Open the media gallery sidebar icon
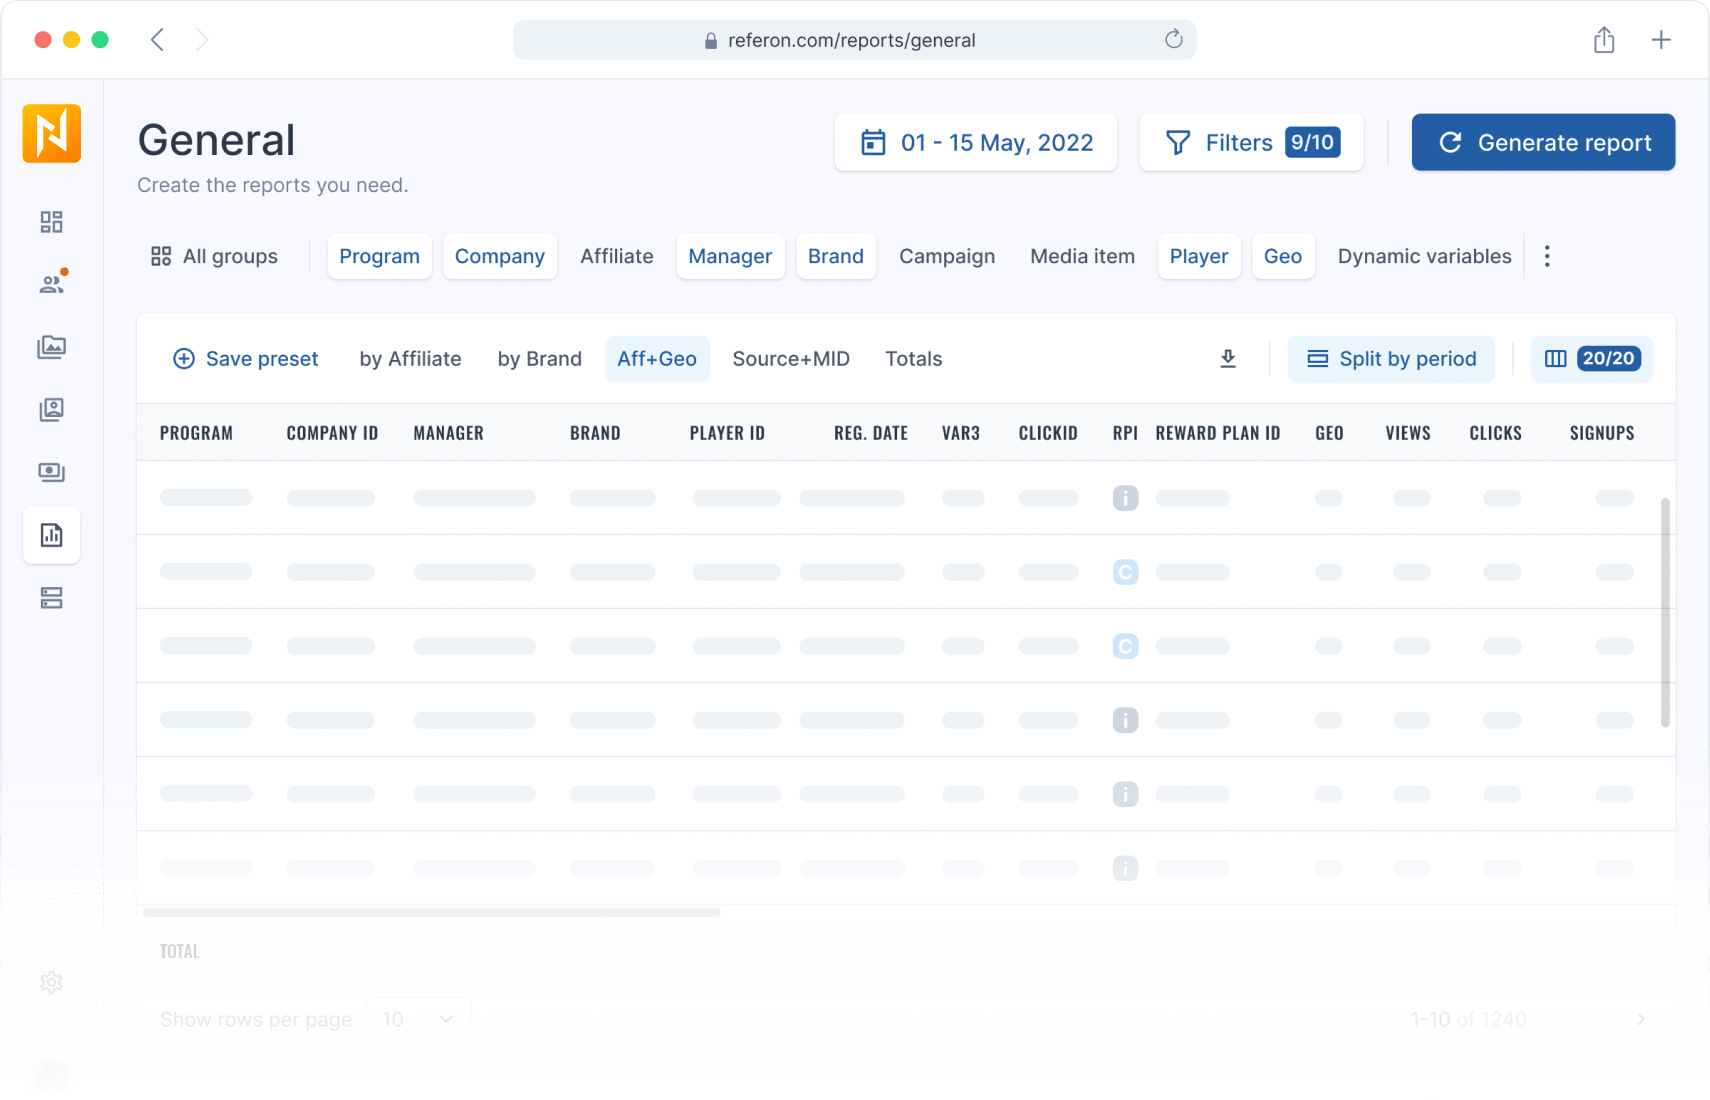The height and width of the screenshot is (1100, 1710). 51,347
